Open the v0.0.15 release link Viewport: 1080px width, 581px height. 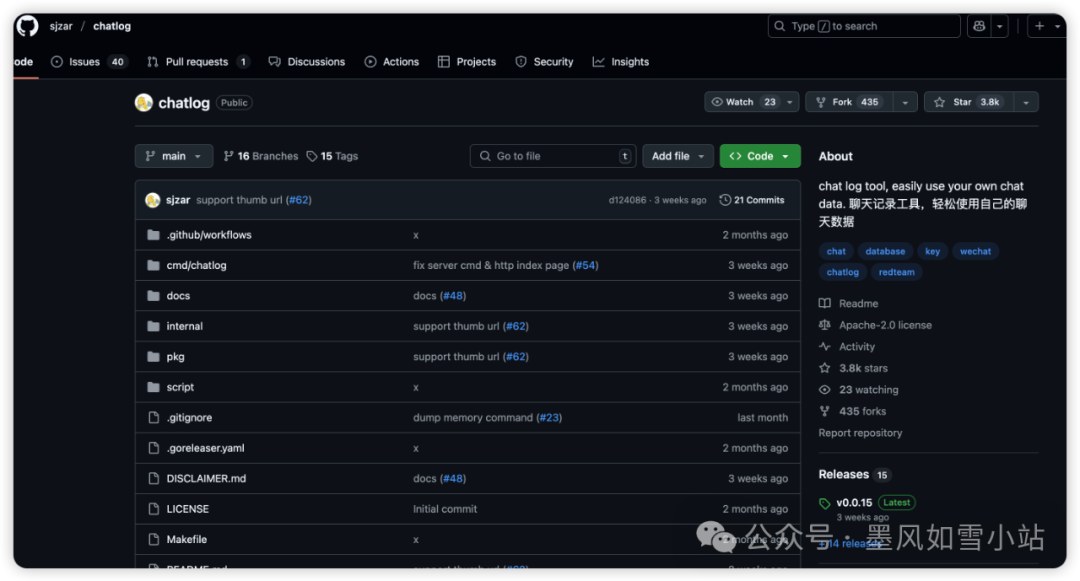tap(854, 503)
